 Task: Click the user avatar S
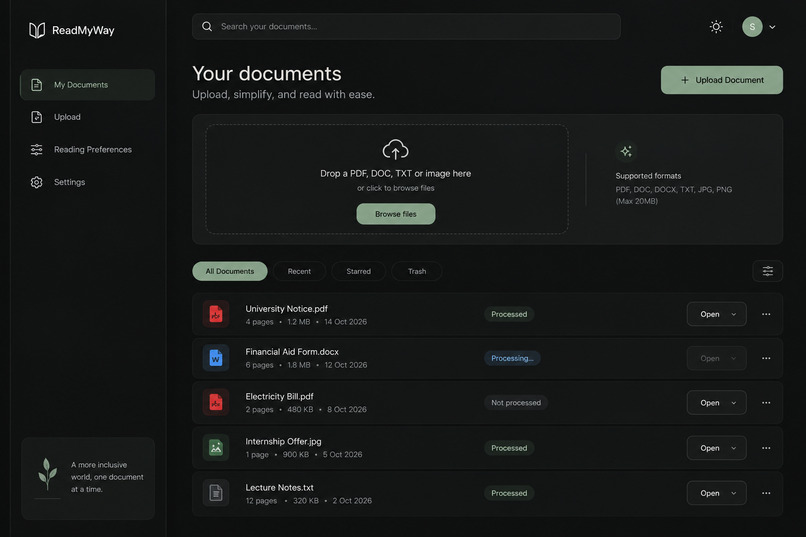[752, 27]
